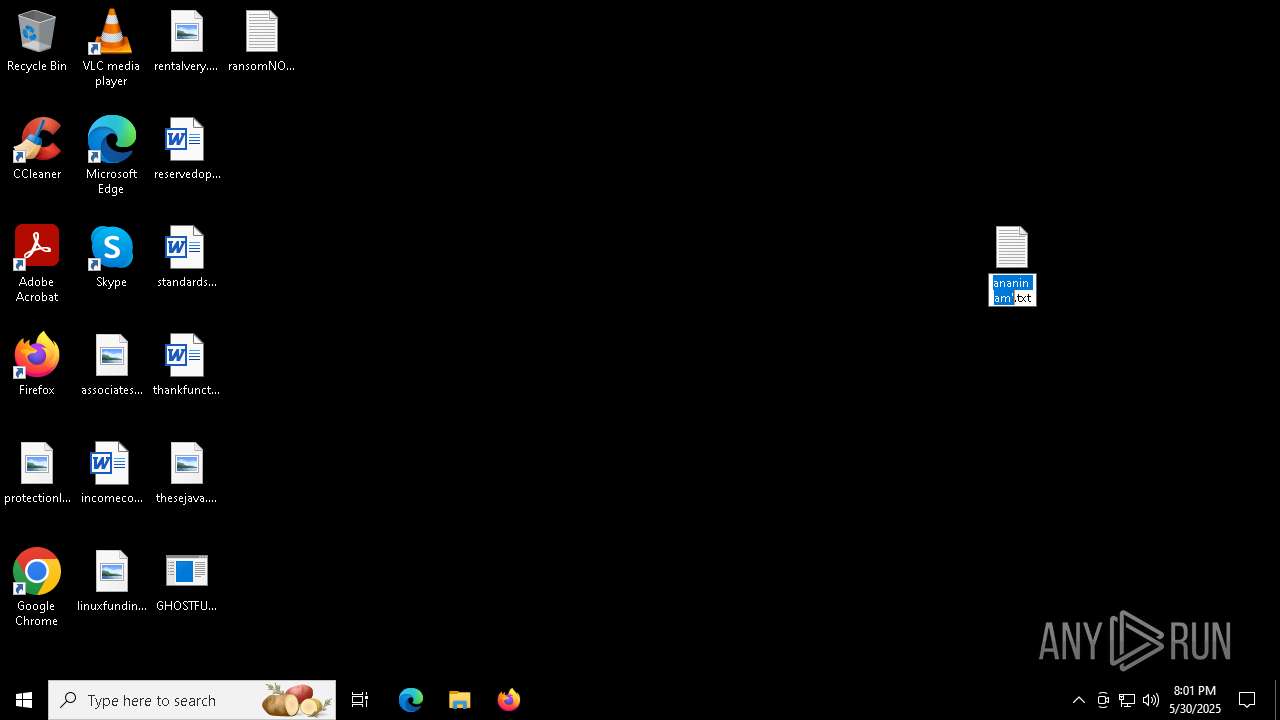
Task: Open network status tray icon
Action: click(x=1127, y=700)
